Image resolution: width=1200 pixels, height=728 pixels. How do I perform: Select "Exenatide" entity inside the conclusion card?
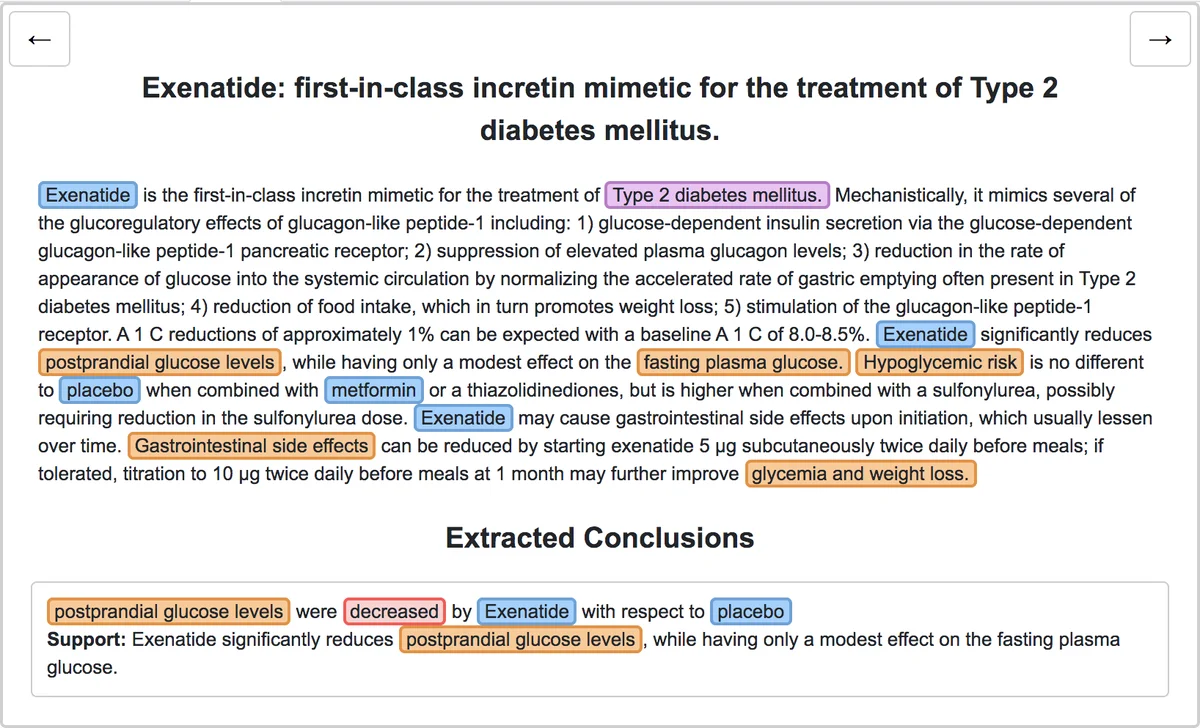click(x=526, y=610)
